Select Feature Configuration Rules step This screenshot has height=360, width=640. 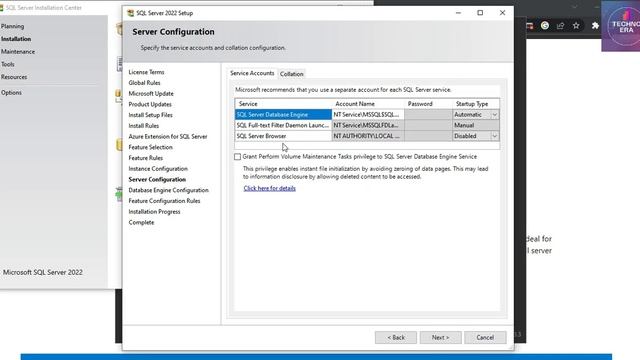point(164,201)
